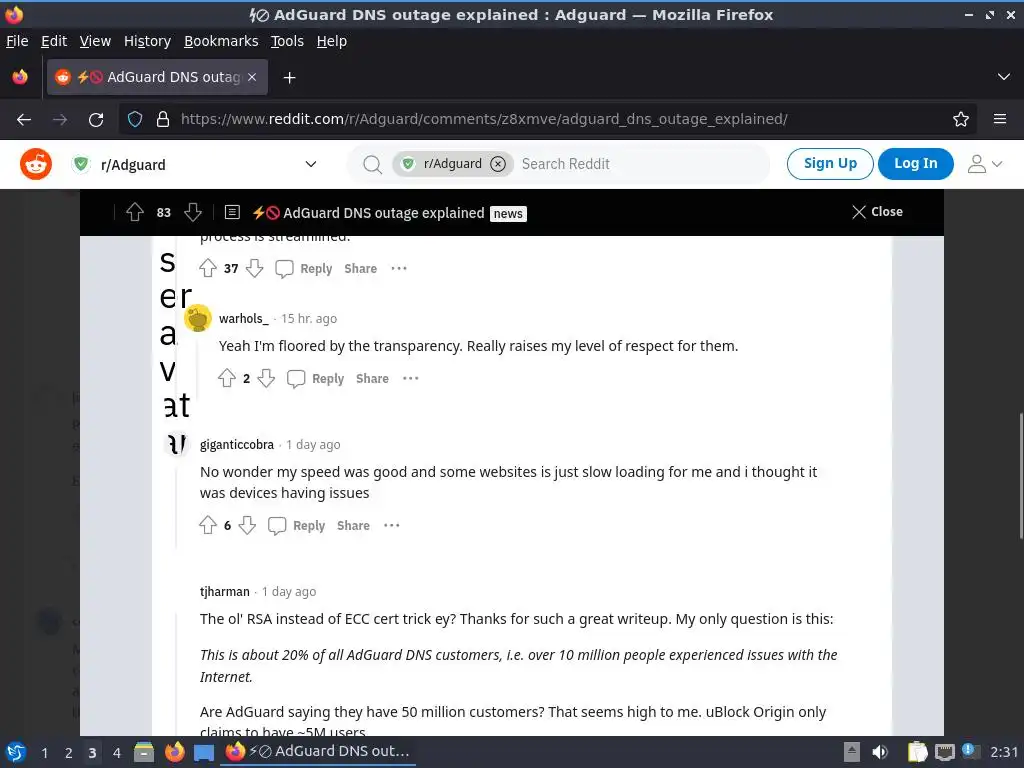
Task: Open the Edit menu
Action: [x=54, y=41]
